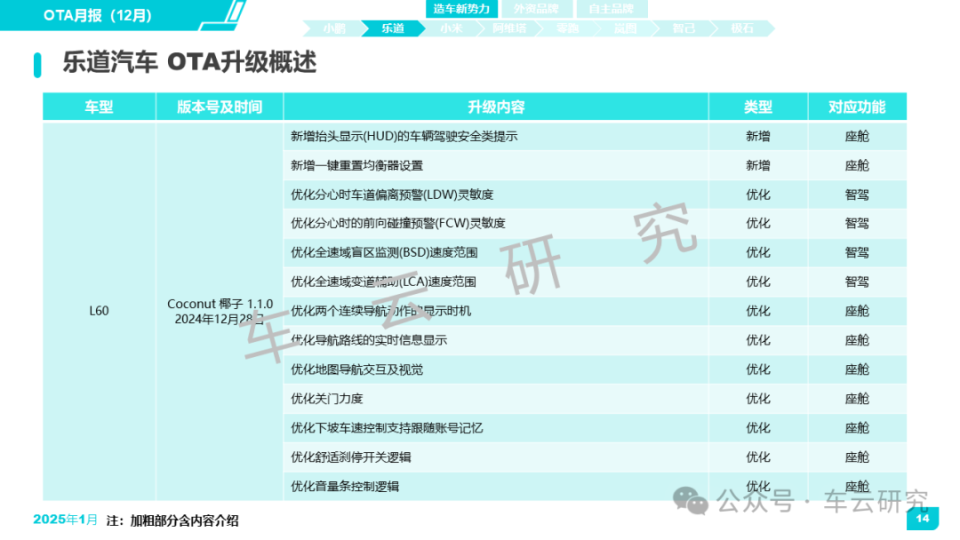Viewport: 960px width, 540px height.
Task: Click 新增 type in the HUD row
Action: pos(758,137)
